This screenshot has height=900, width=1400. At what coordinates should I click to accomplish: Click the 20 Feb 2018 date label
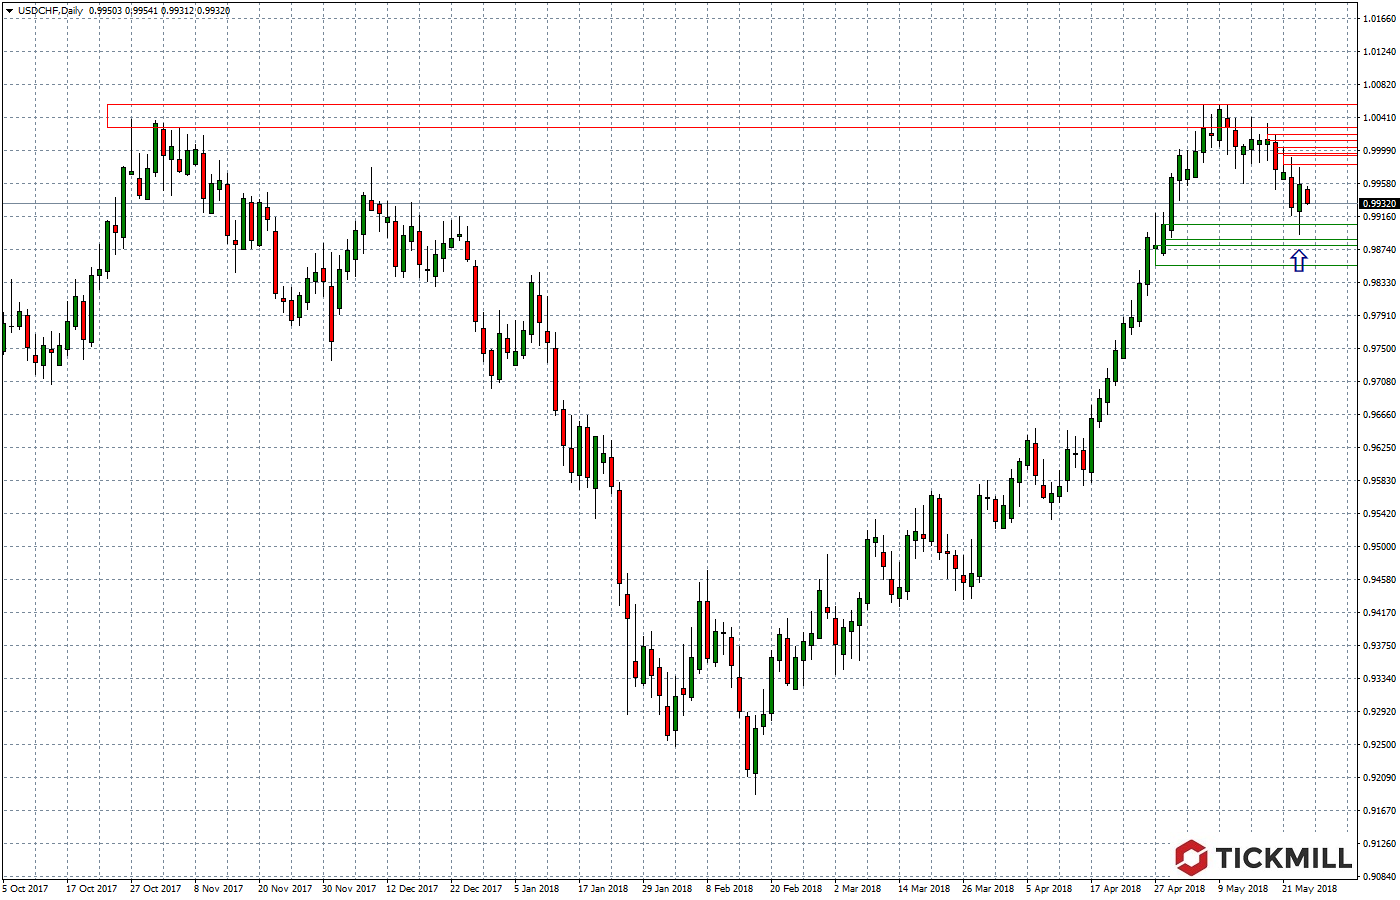tap(796, 888)
